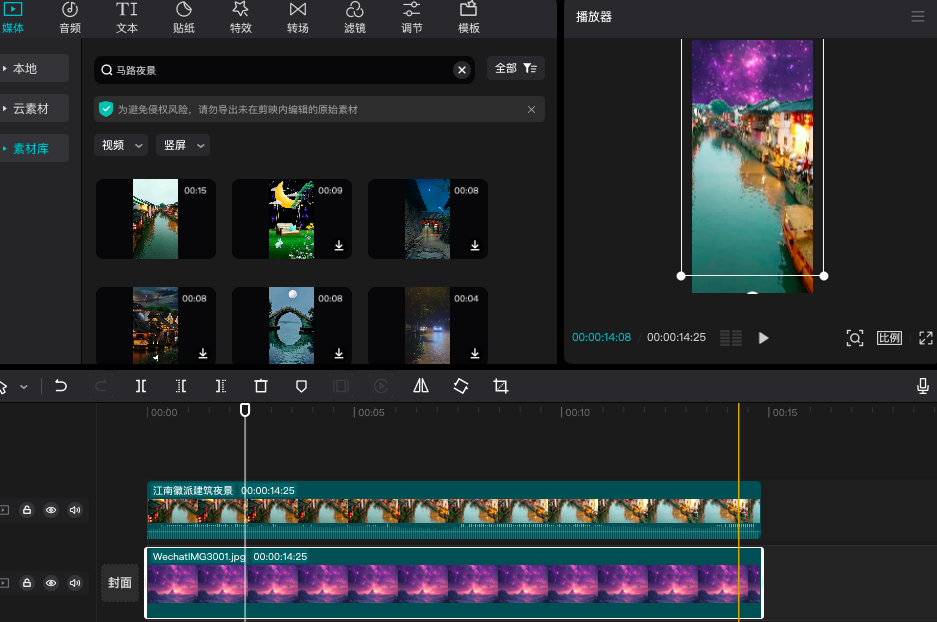The image size is (937, 622).
Task: Mute the WechatIMG3001.jpg track
Action: [75, 583]
